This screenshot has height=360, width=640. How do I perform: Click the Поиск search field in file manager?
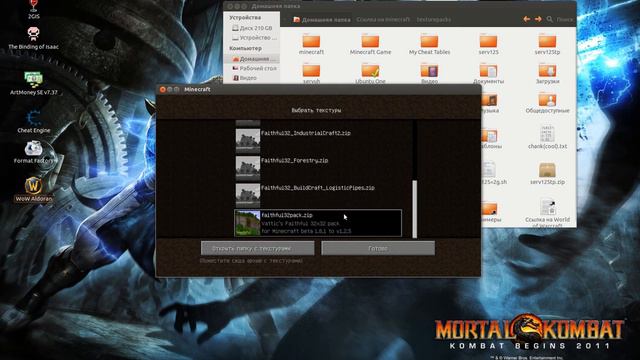tap(565, 19)
